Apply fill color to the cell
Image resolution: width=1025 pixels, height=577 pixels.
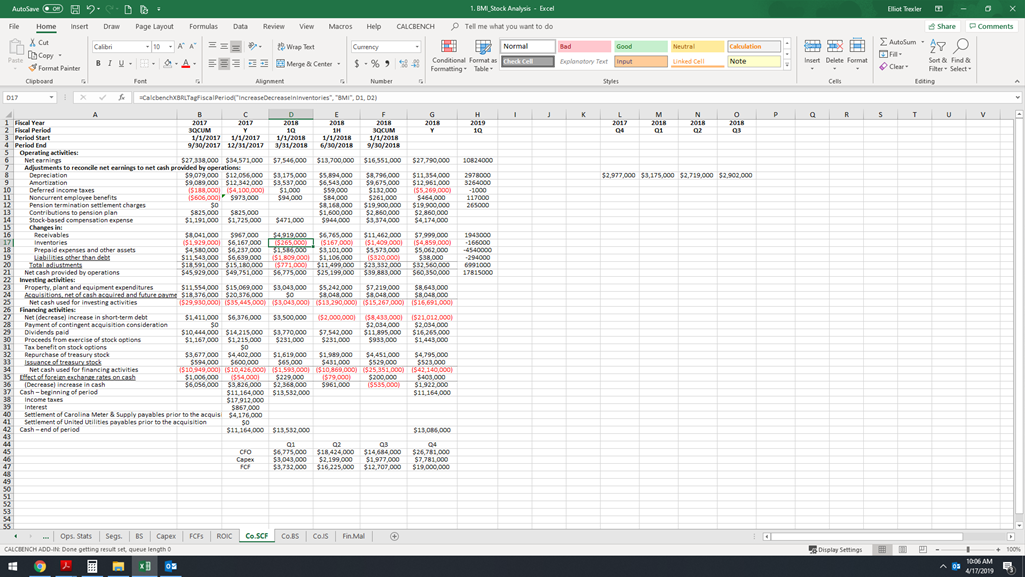click(x=167, y=63)
